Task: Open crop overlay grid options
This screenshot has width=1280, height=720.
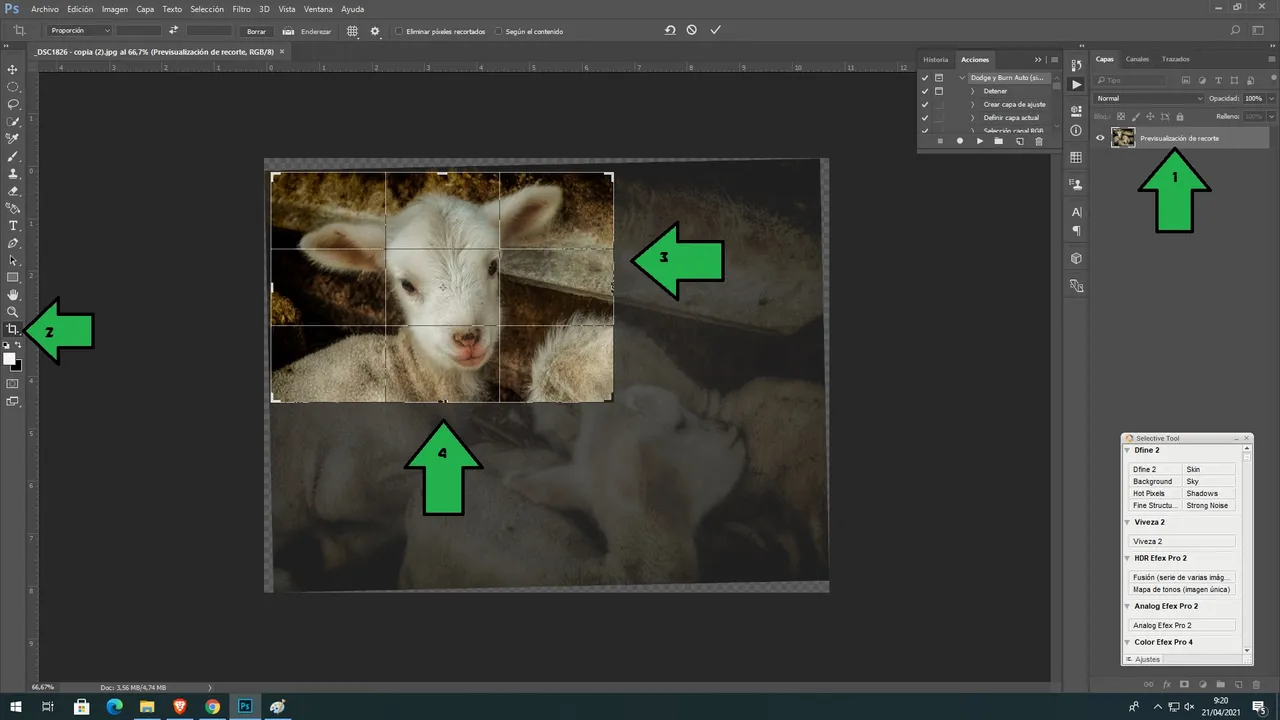Action: coord(353,31)
